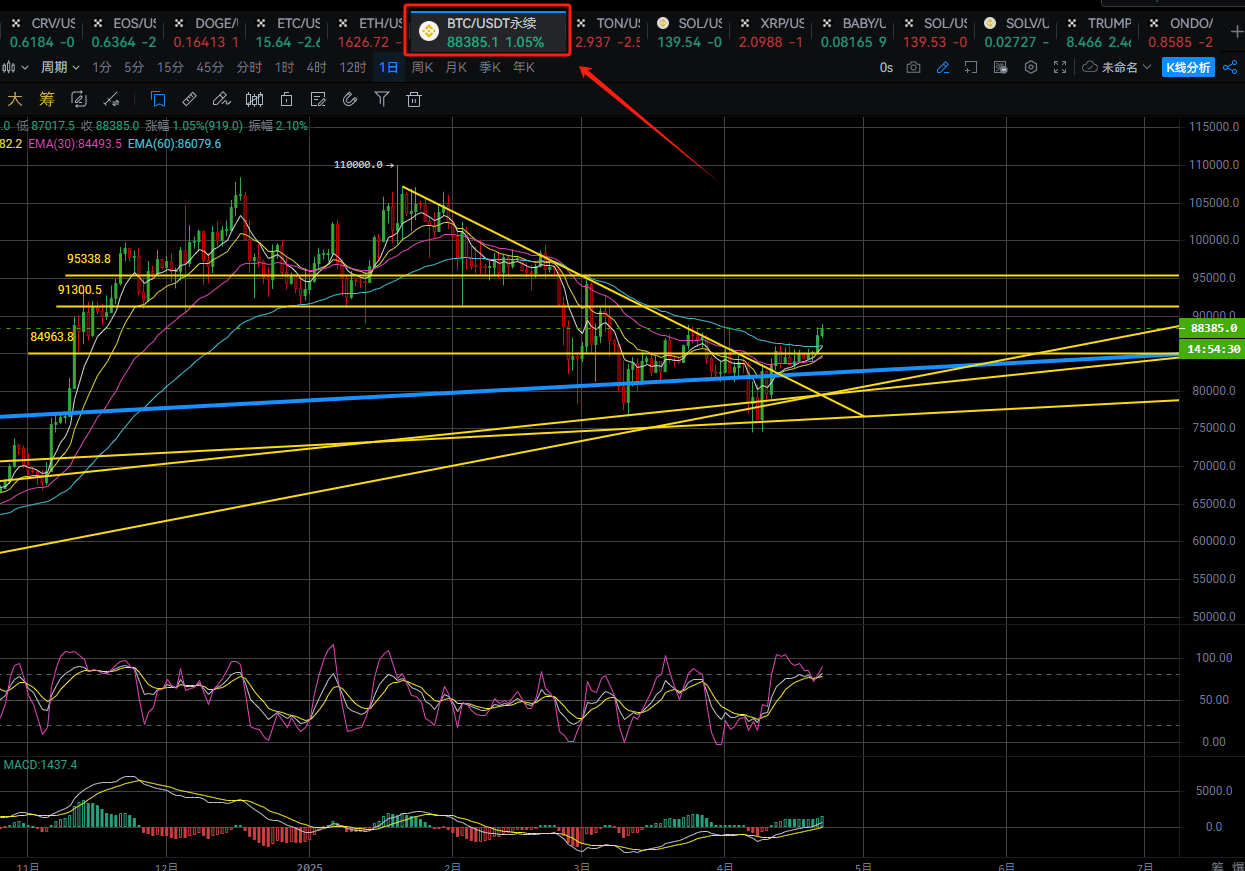Viewport: 1245px width, 871px height.
Task: Toggle the 筹 chip distribution button
Action: coord(46,99)
